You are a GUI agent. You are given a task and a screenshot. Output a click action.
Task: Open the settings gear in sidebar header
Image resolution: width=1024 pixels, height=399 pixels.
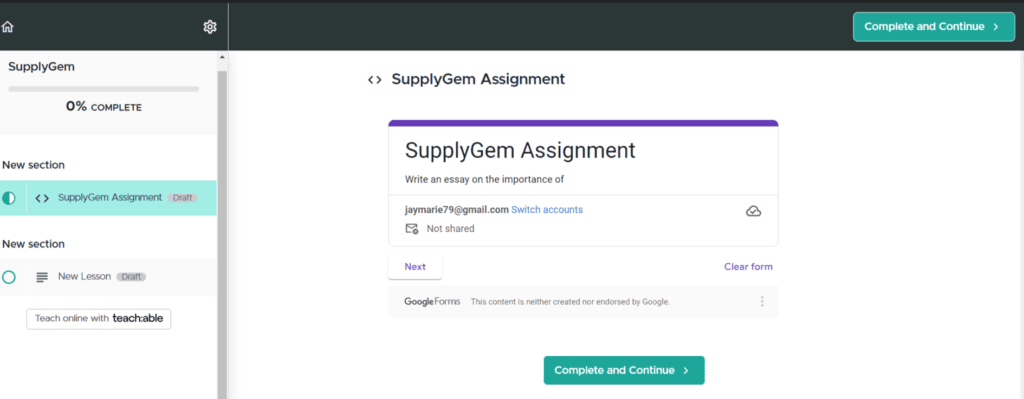(210, 27)
